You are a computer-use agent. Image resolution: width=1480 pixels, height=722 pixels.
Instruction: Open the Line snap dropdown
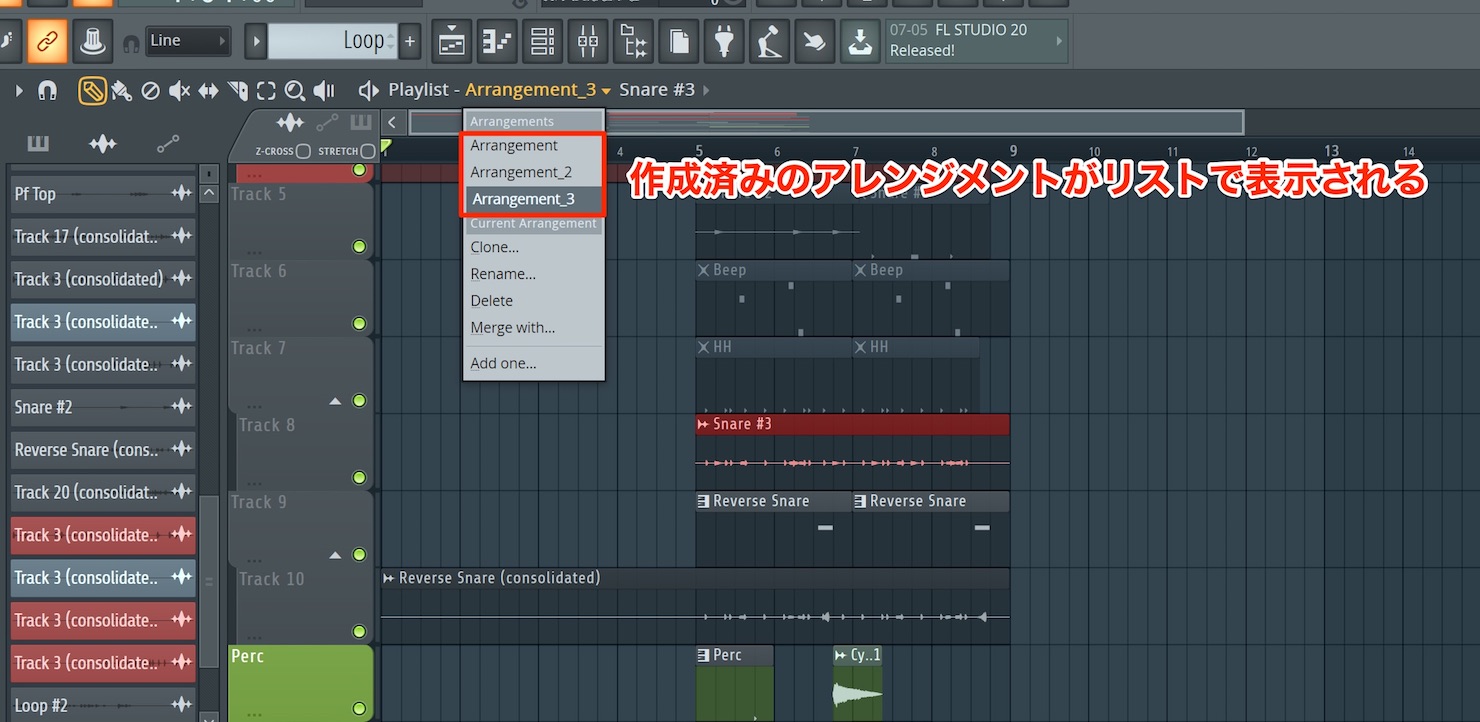coord(188,41)
